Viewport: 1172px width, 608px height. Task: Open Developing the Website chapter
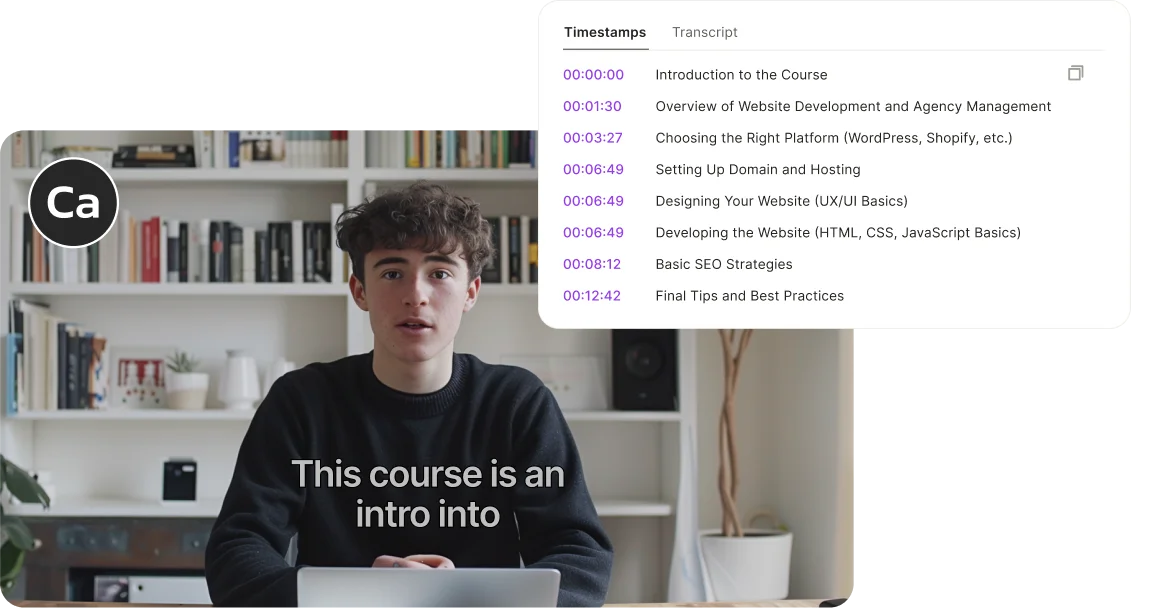pyautogui.click(x=838, y=233)
